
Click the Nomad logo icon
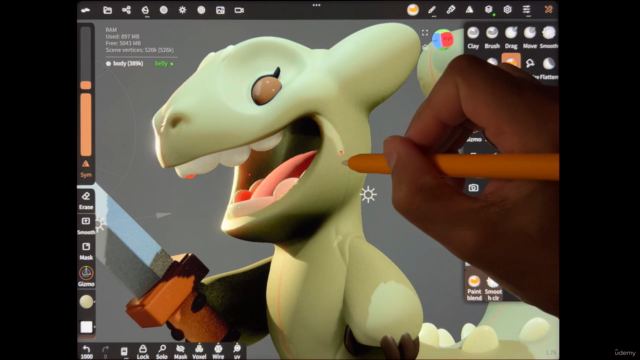coord(86,10)
